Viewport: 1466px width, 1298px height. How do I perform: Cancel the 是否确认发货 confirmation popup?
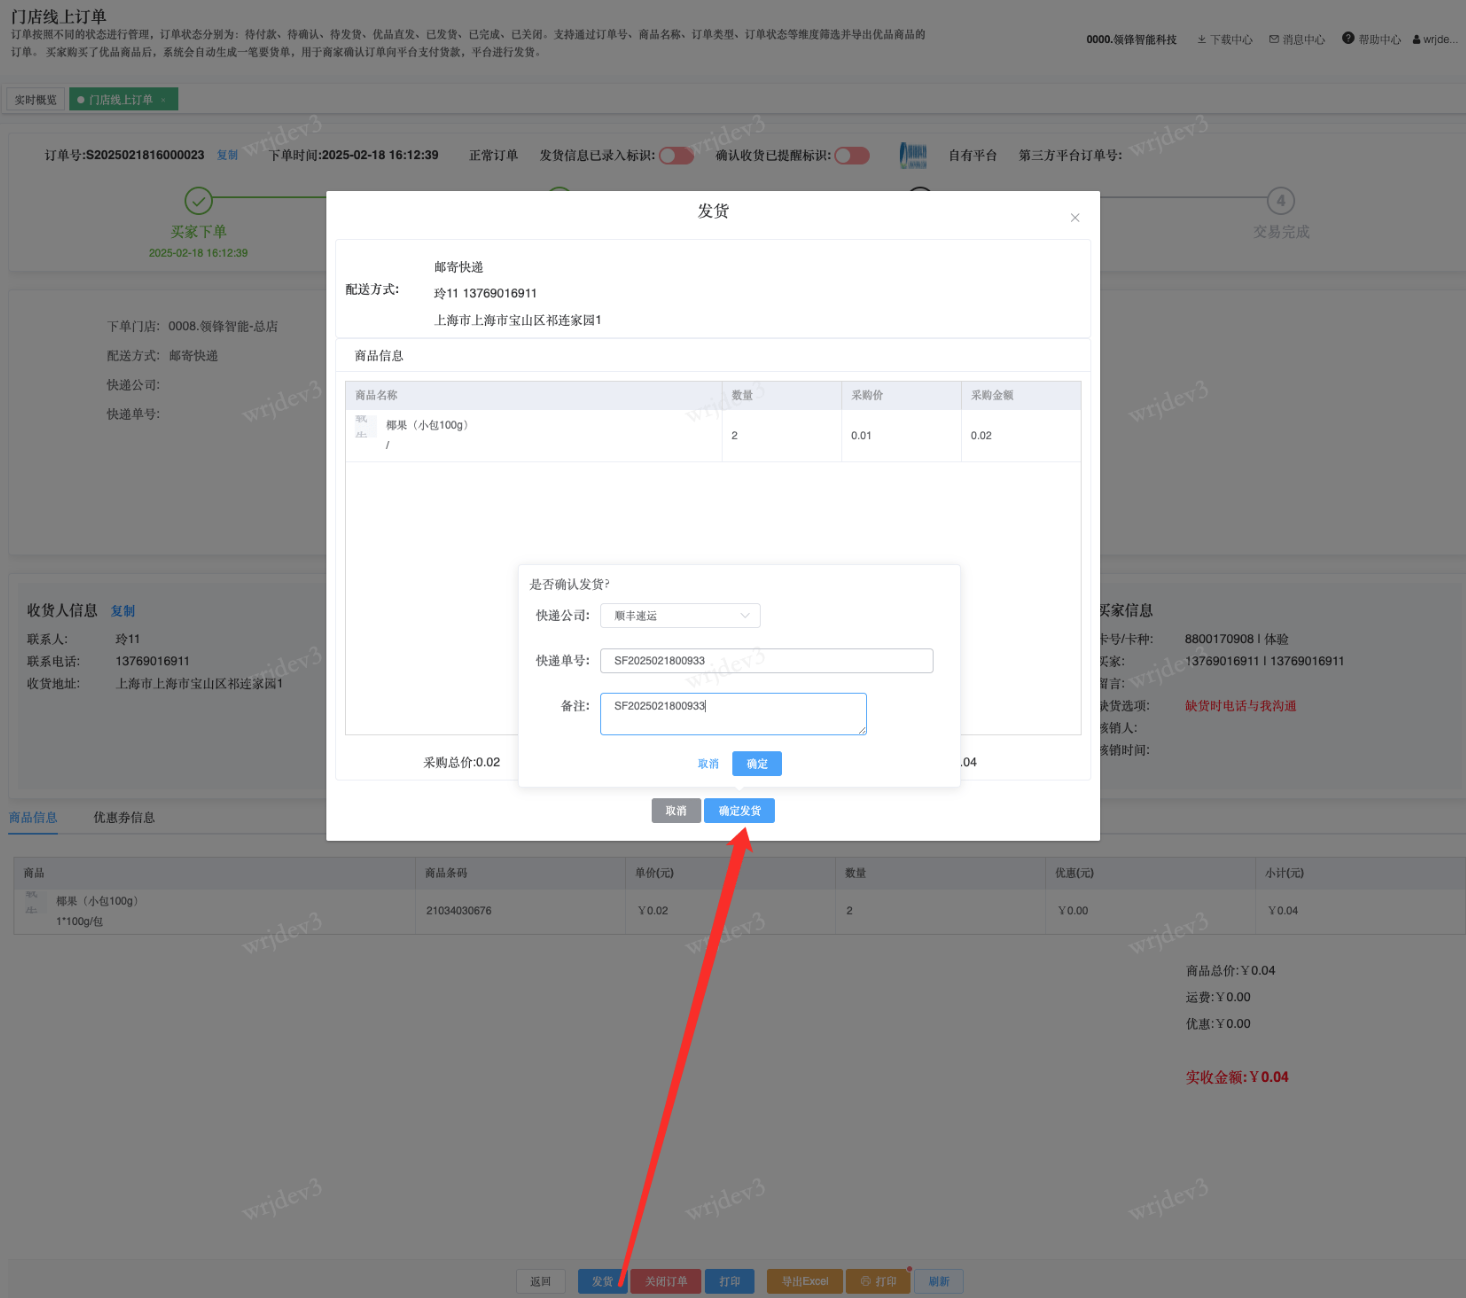click(x=708, y=764)
